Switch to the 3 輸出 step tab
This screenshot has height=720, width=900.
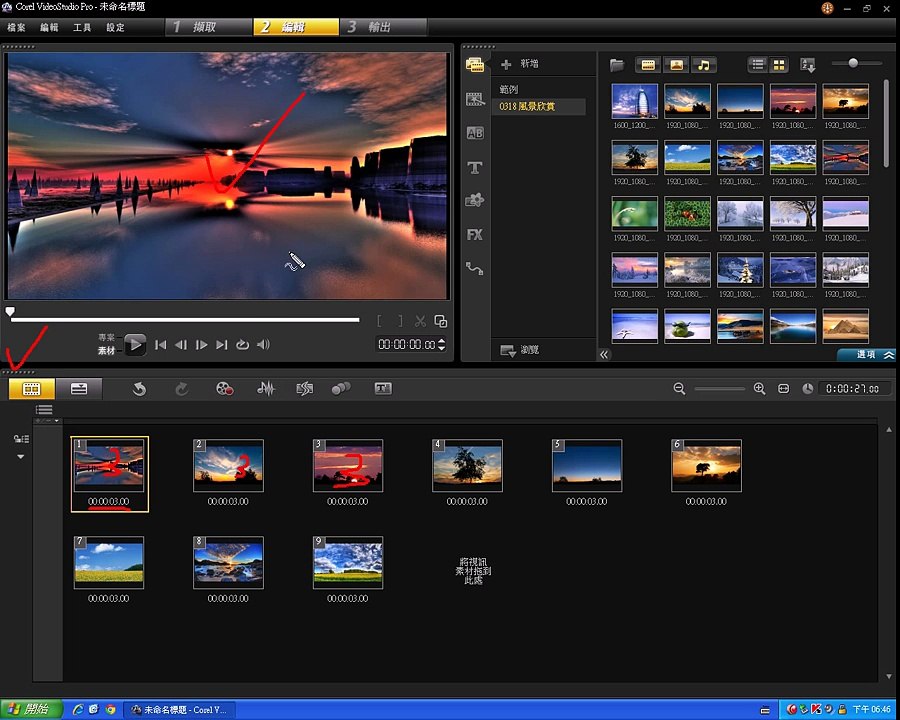click(383, 27)
